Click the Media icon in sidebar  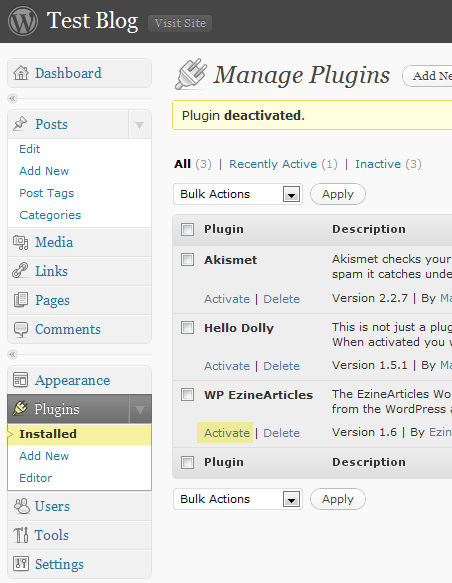point(20,242)
